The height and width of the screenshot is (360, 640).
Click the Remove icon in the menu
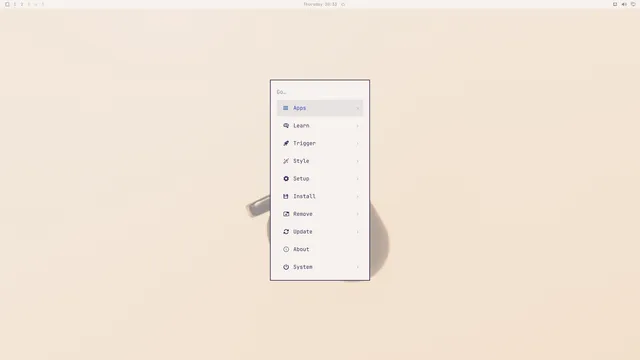[286, 214]
